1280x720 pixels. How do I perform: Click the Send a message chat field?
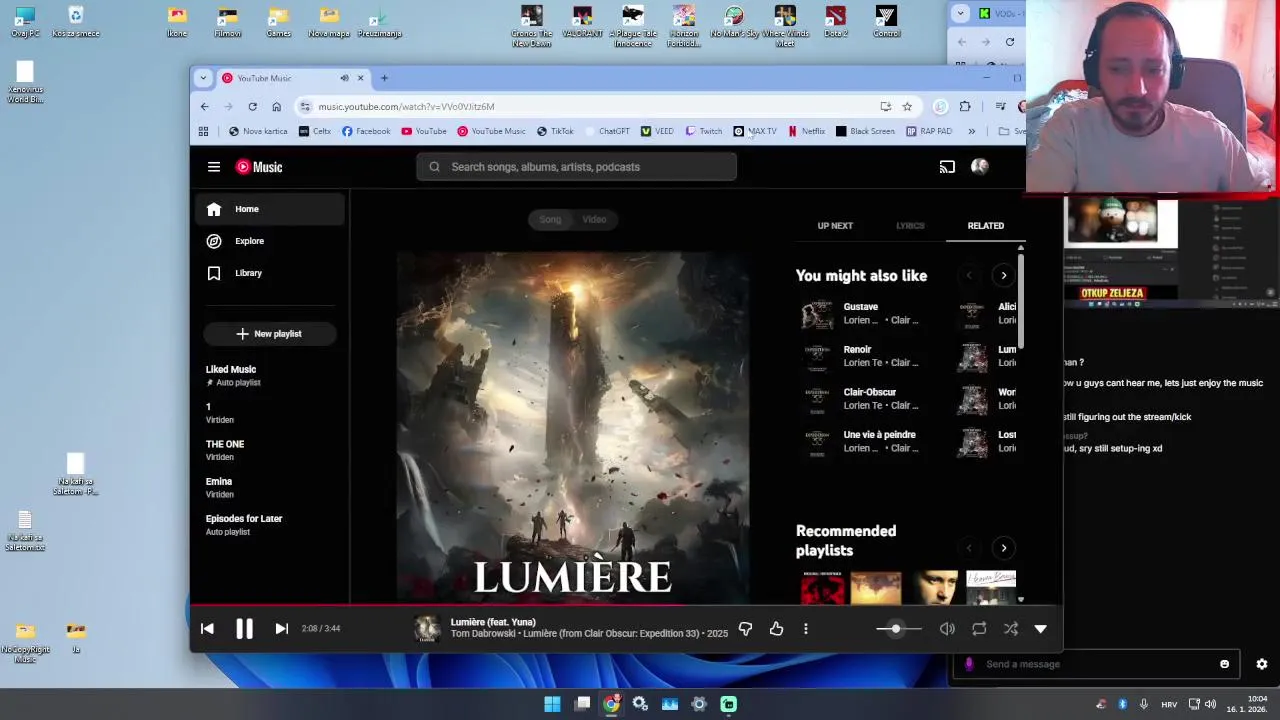pyautogui.click(x=1096, y=664)
